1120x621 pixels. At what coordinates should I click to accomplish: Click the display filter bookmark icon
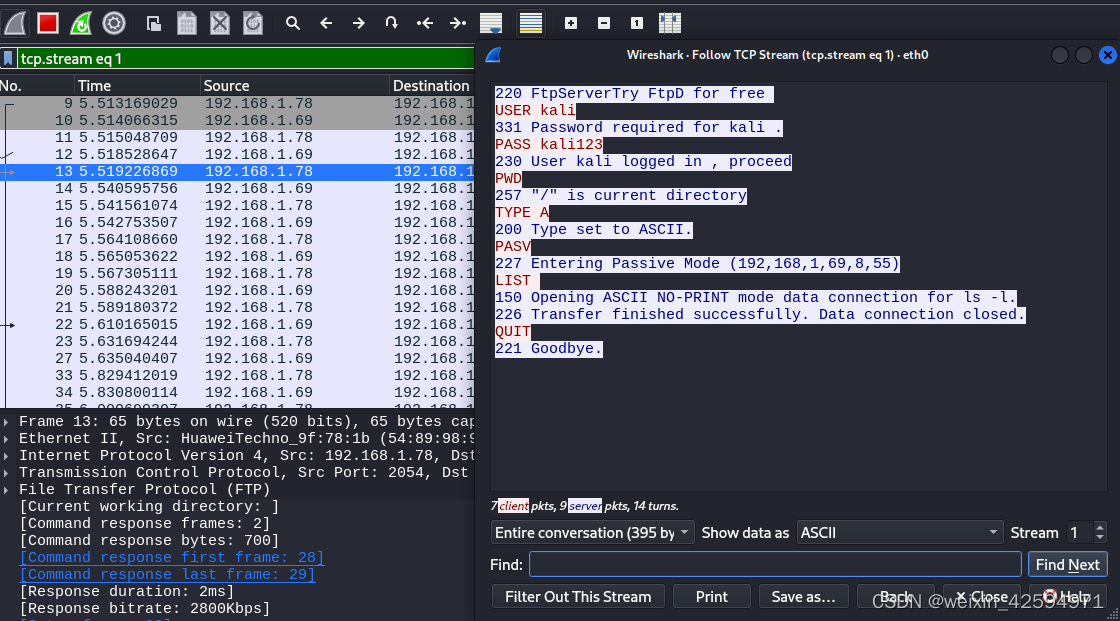point(8,59)
